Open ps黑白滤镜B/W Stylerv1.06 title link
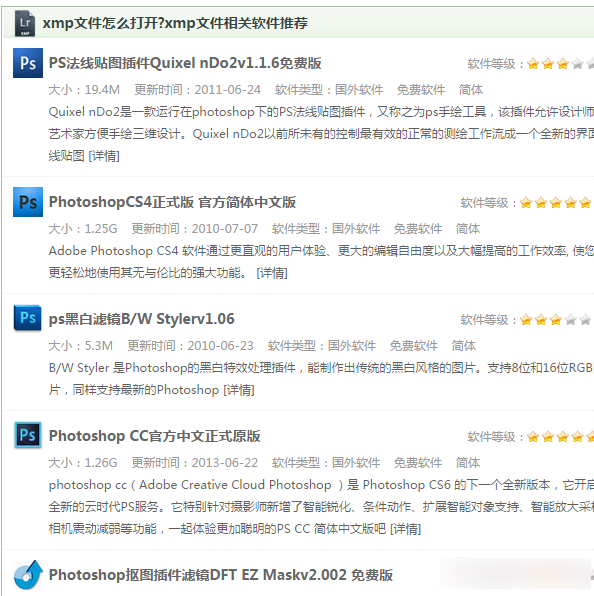The image size is (594, 596). (141, 319)
